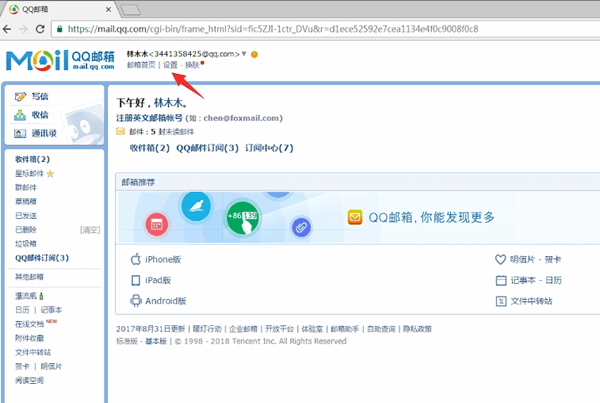600x403 pixels.
Task: Click 隐私政策 footer link
Action: (x=417, y=329)
